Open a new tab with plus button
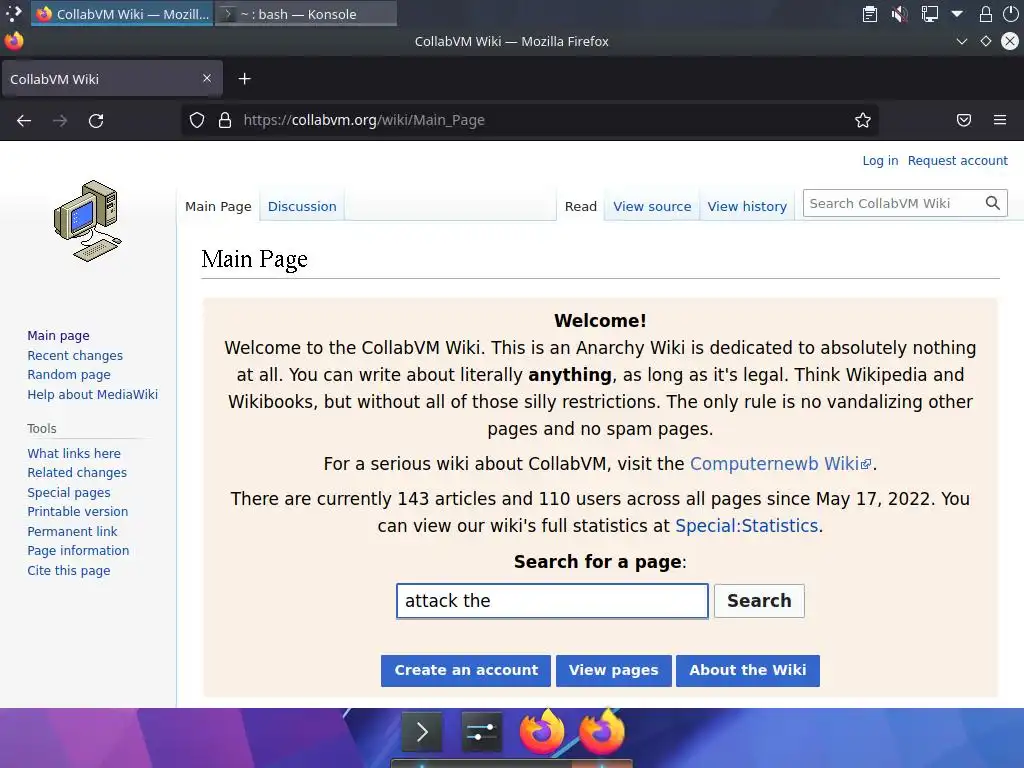 tap(244, 79)
